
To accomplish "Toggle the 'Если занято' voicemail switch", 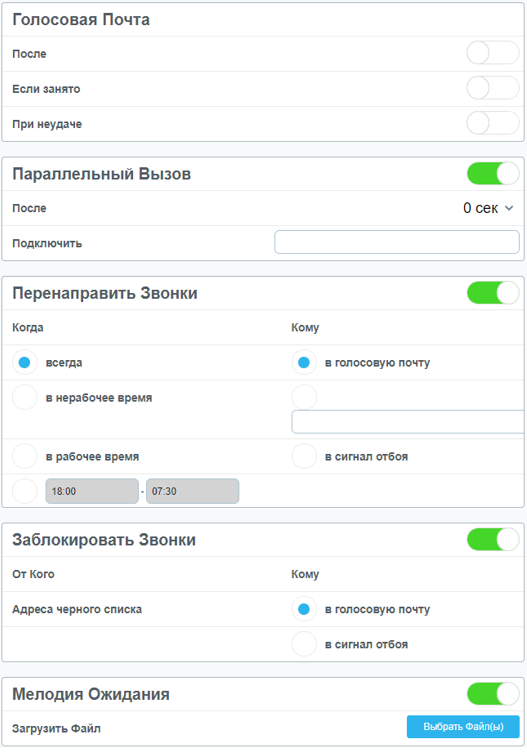I will (492, 88).
